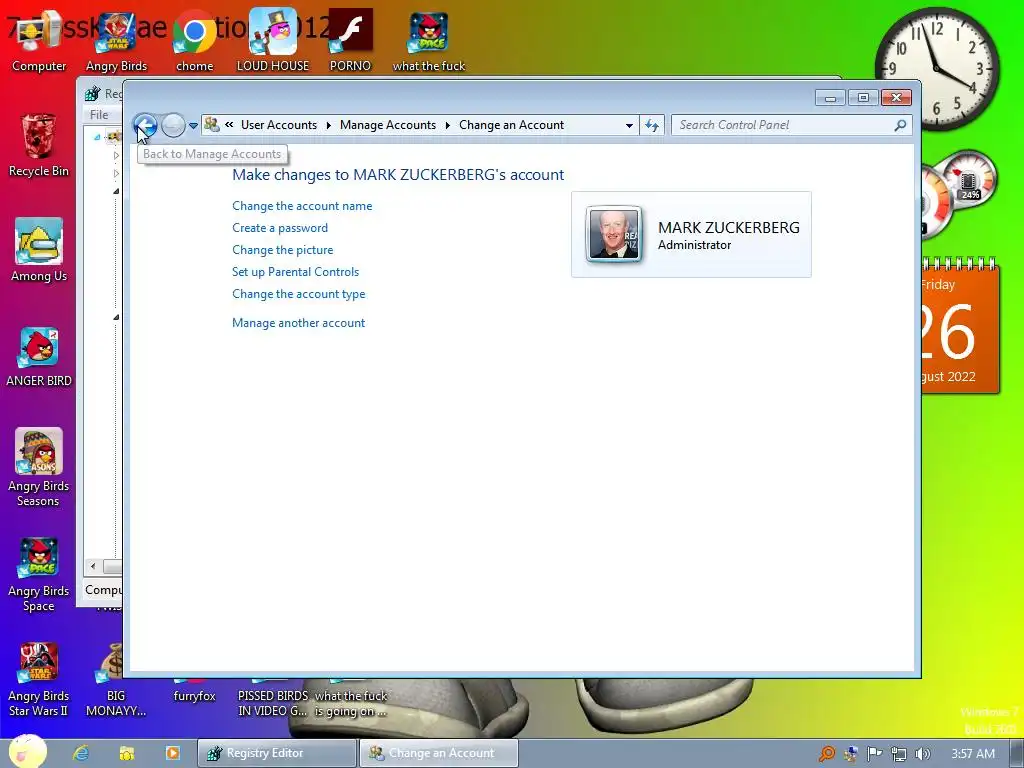Click taskbar clock showing 3:57 AM
The height and width of the screenshot is (768, 1024).
tap(973, 754)
